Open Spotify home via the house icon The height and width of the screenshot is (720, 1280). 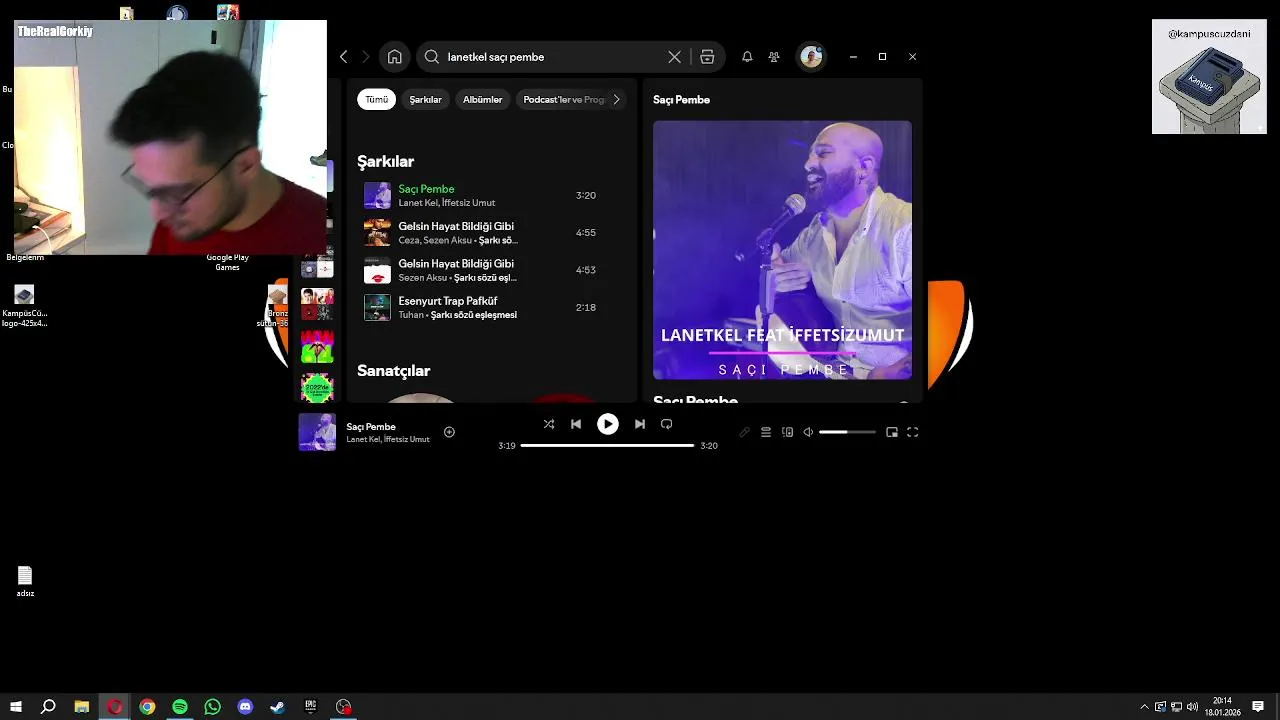(395, 57)
